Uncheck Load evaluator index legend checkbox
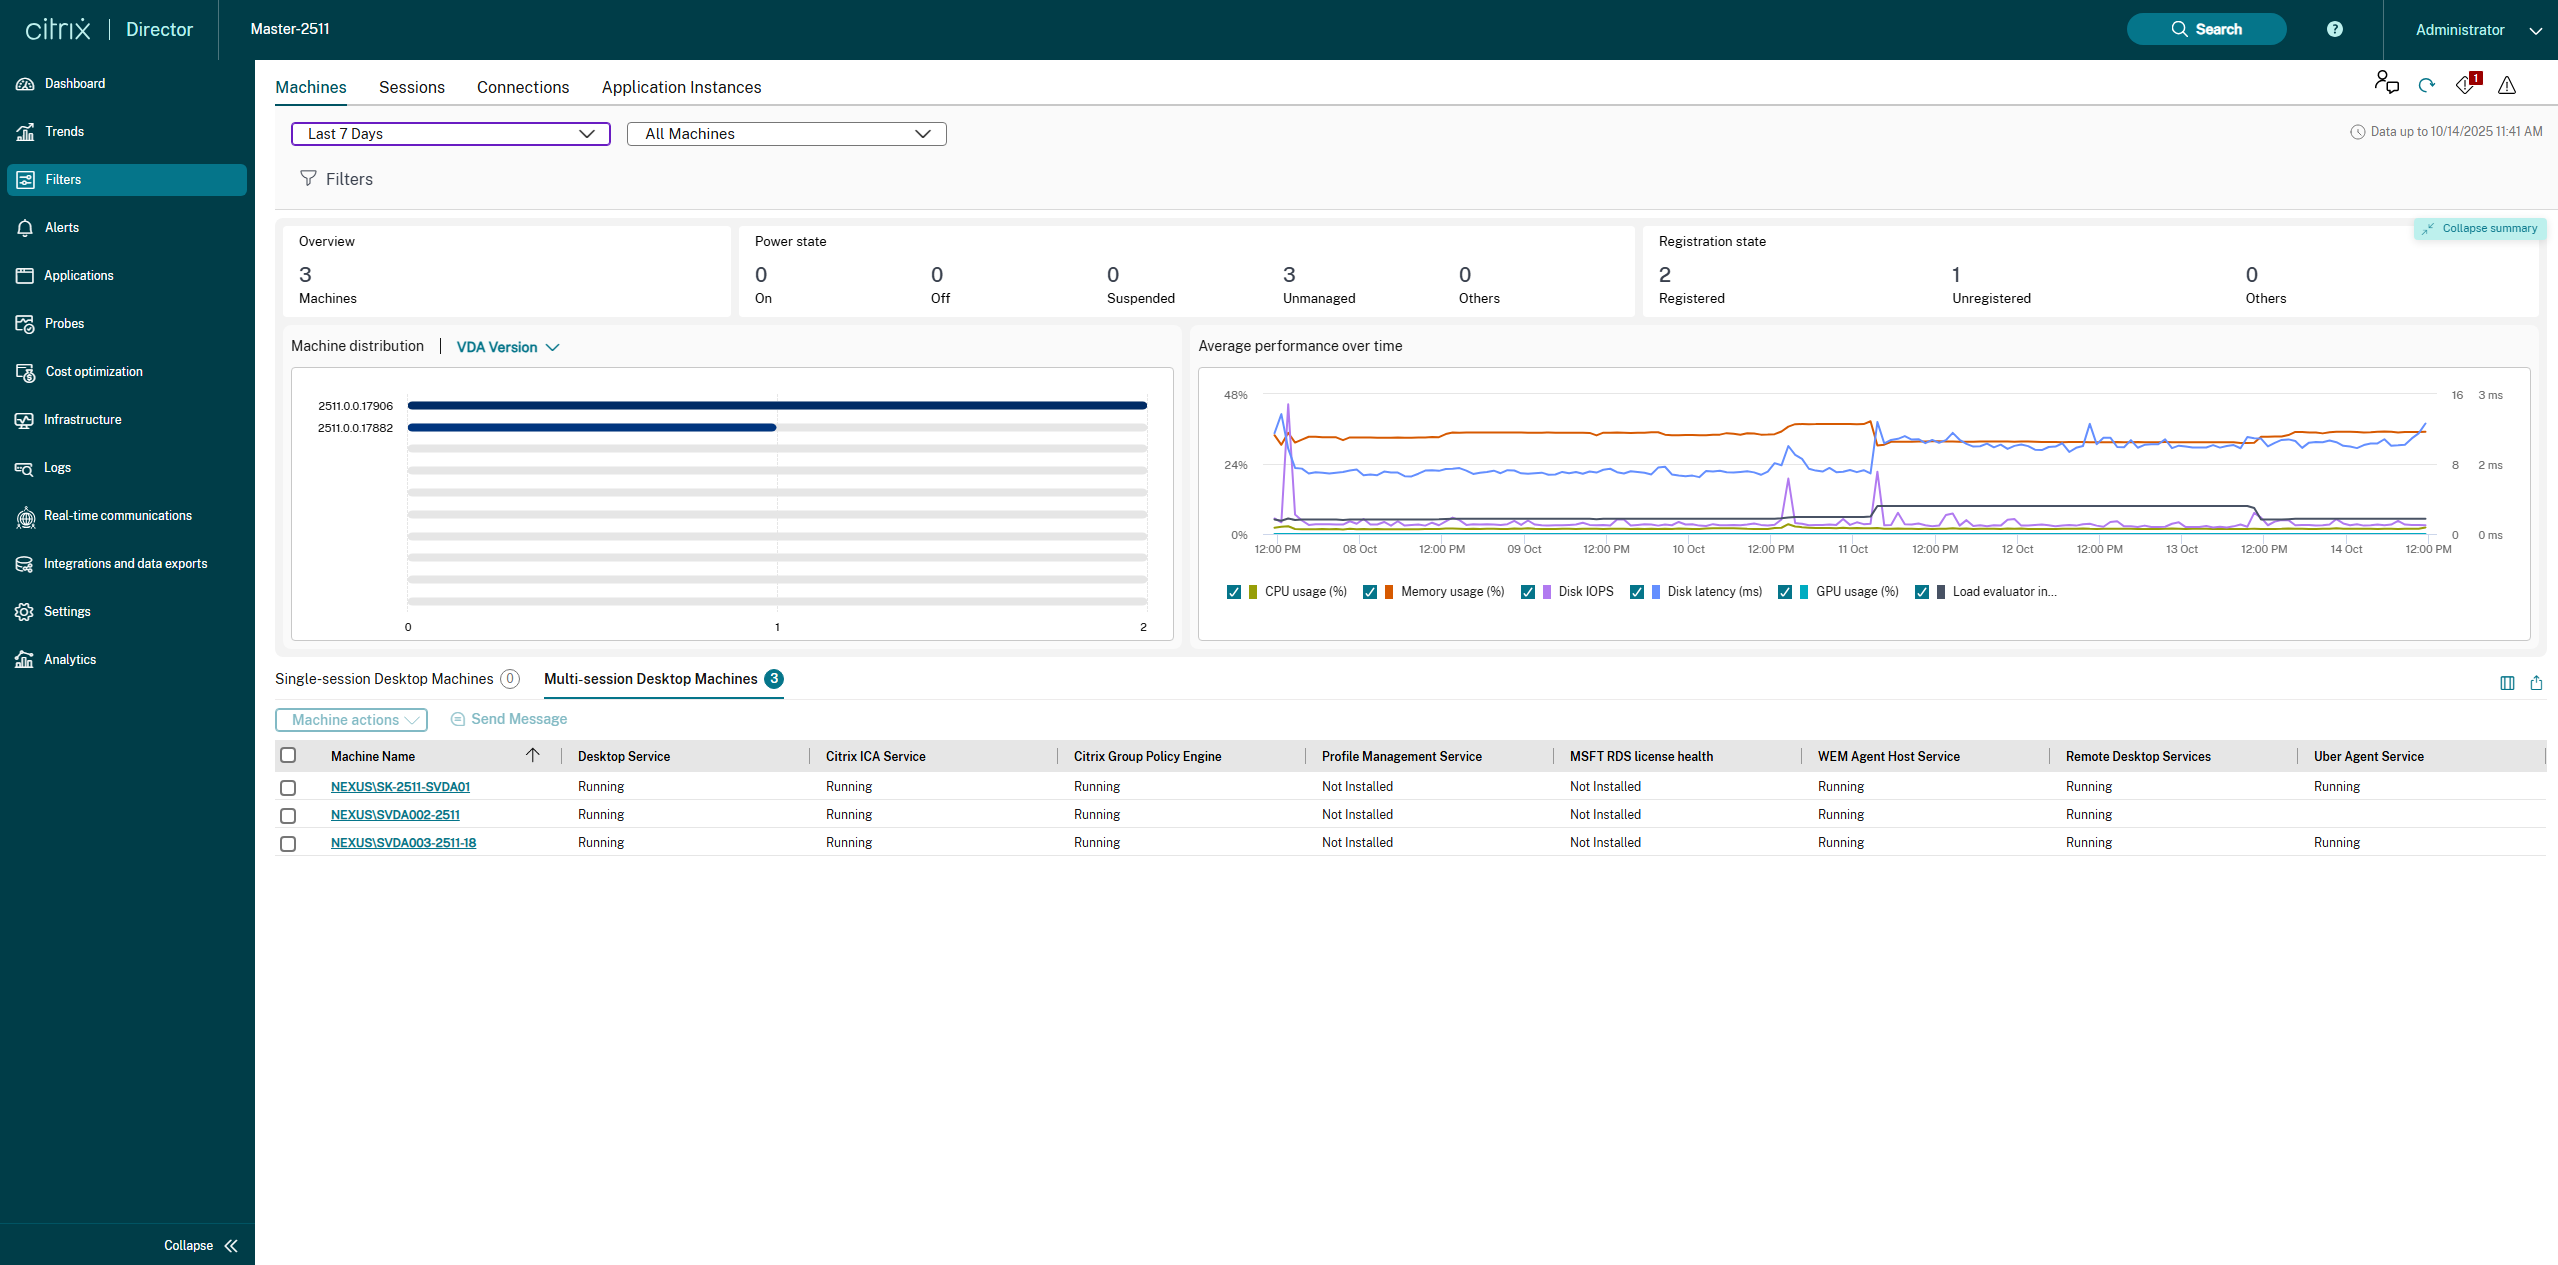Viewport: 2558px width, 1265px height. pos(1922,592)
